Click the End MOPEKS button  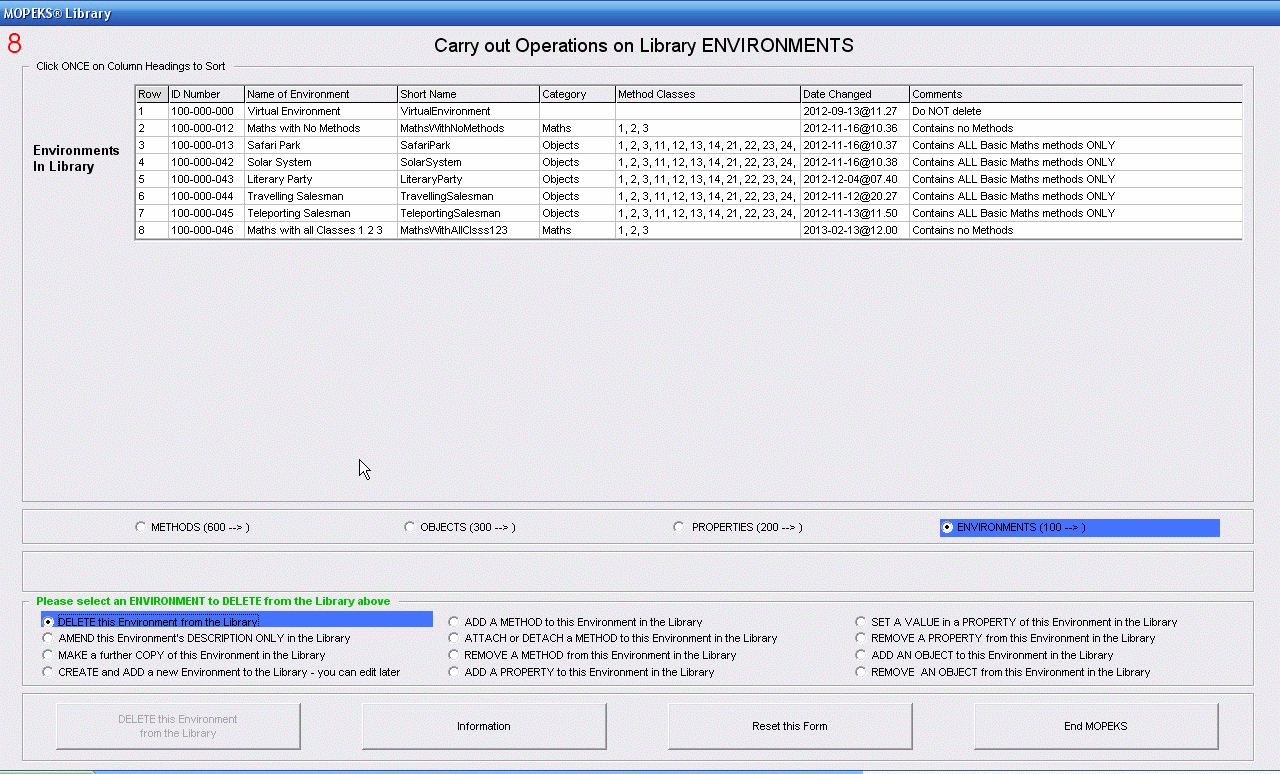point(1096,726)
